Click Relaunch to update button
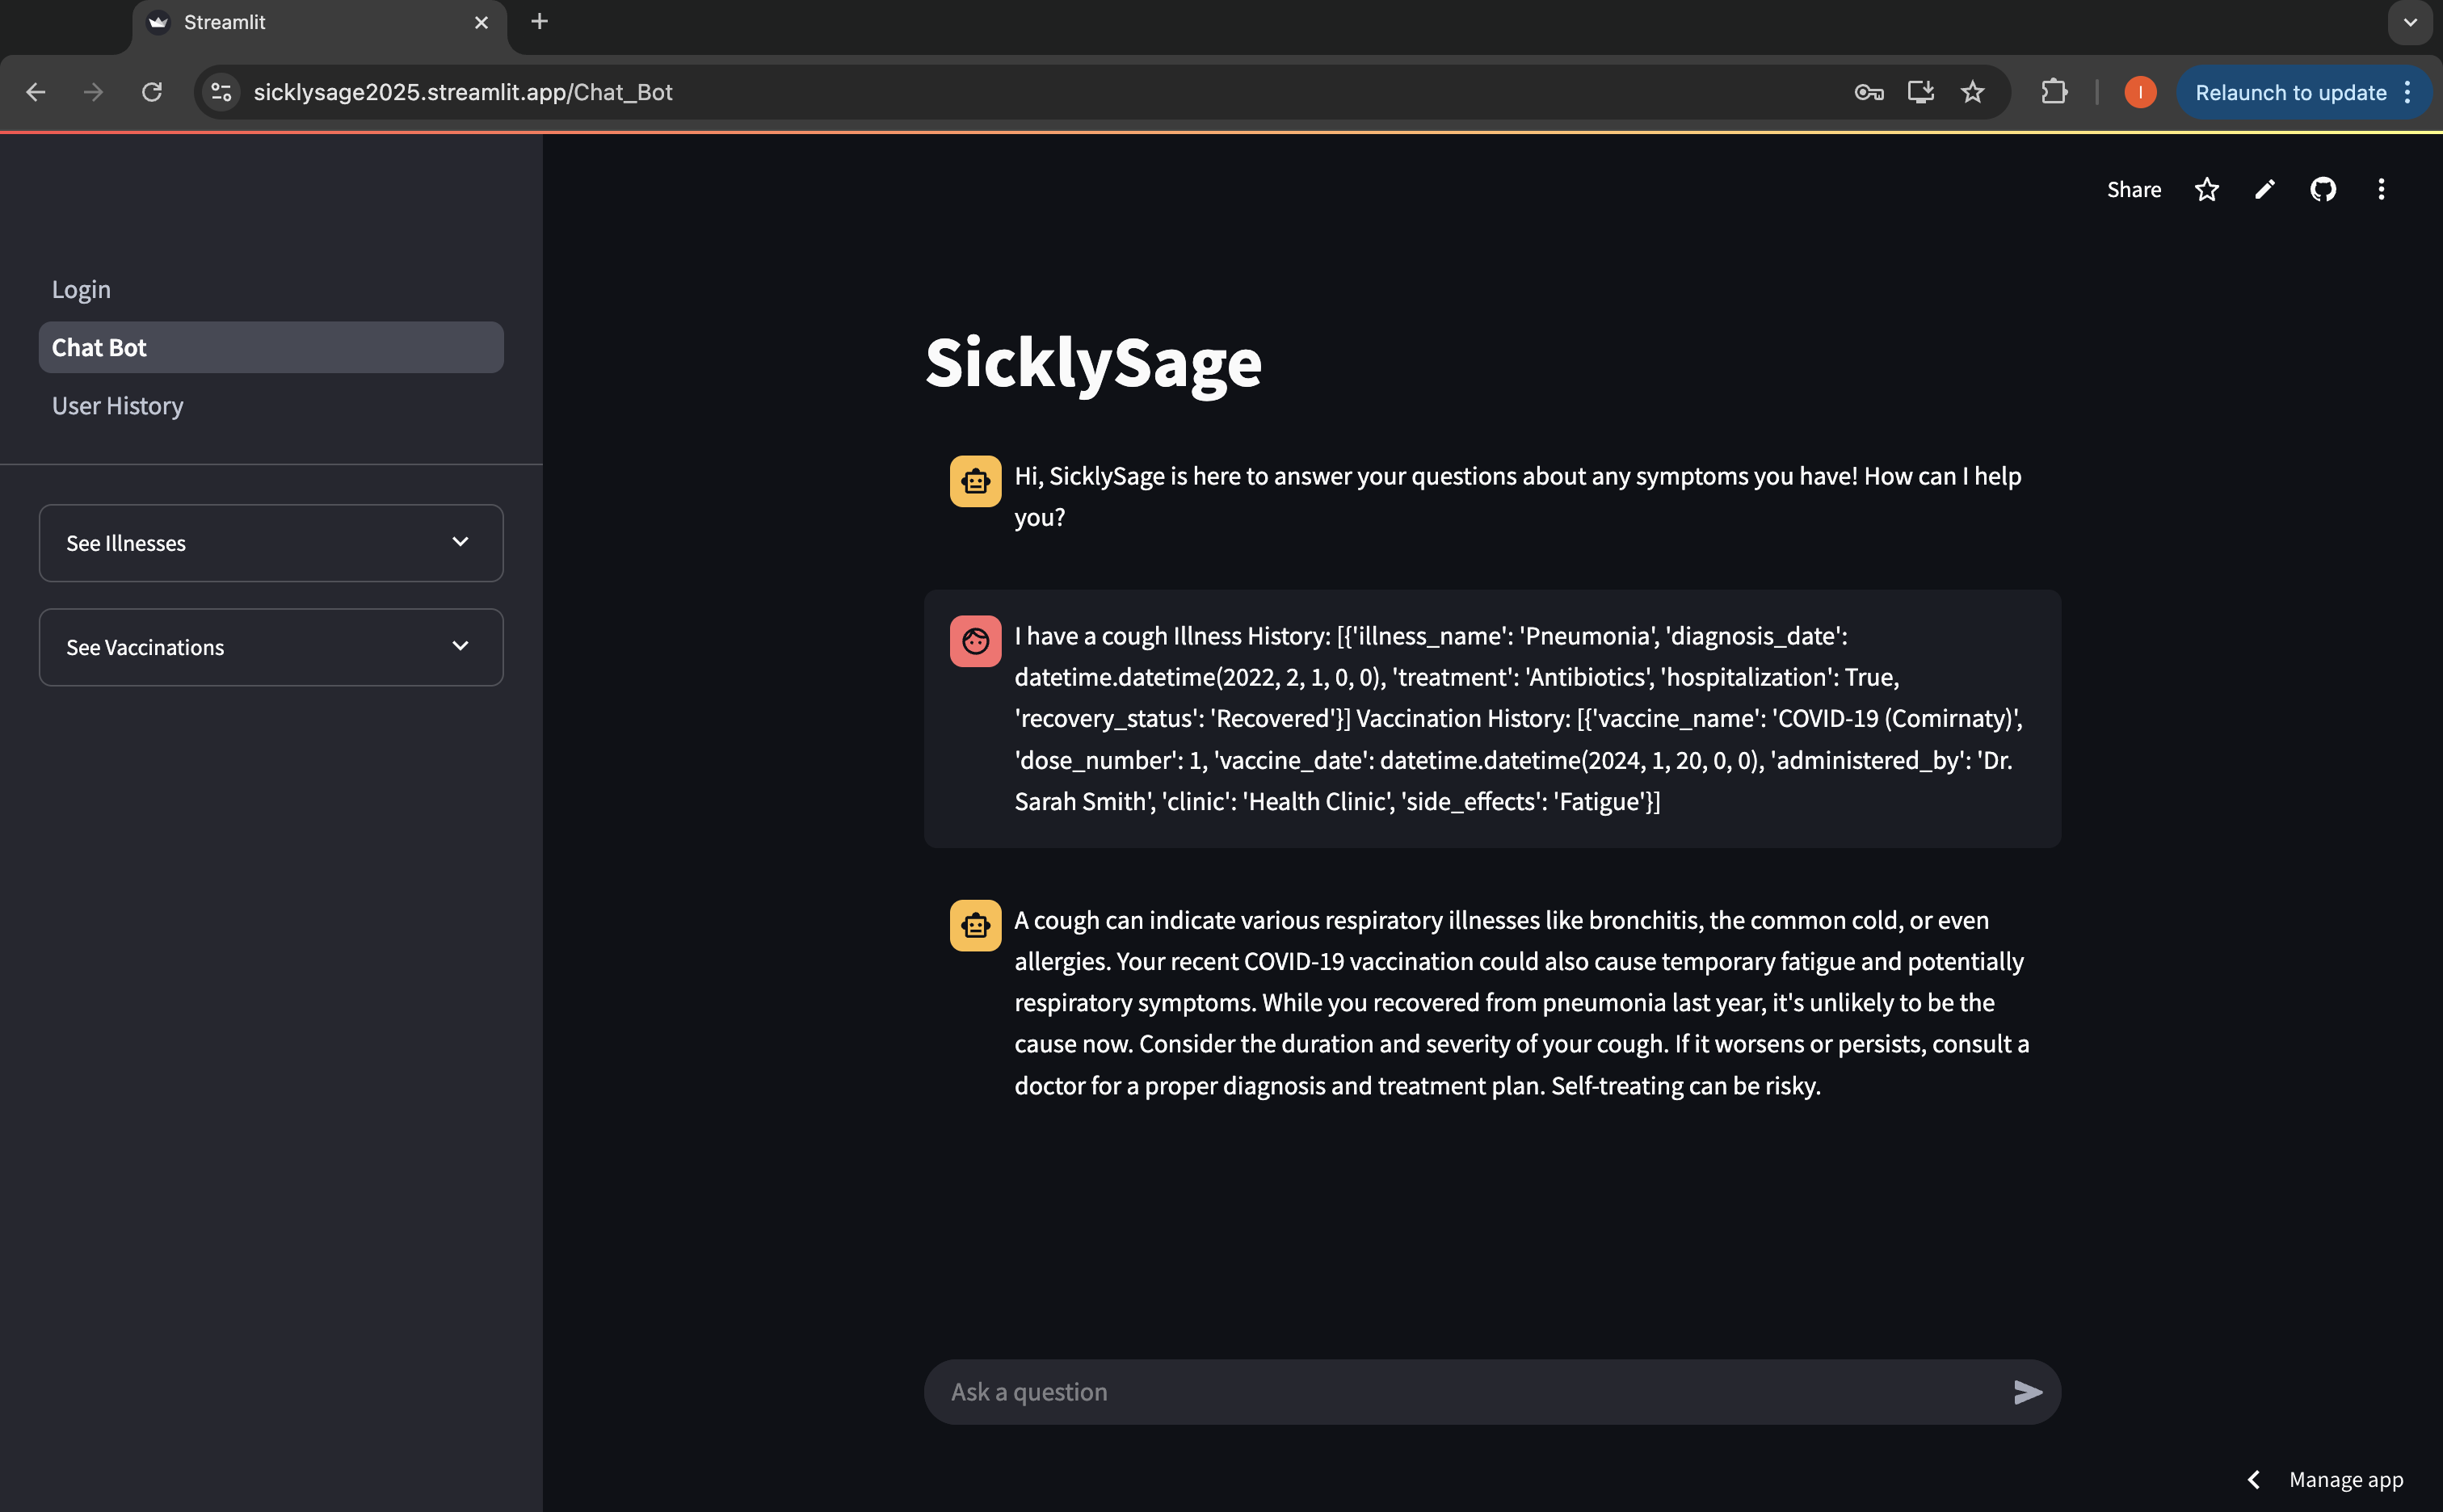This screenshot has height=1512, width=2443. click(x=2290, y=92)
